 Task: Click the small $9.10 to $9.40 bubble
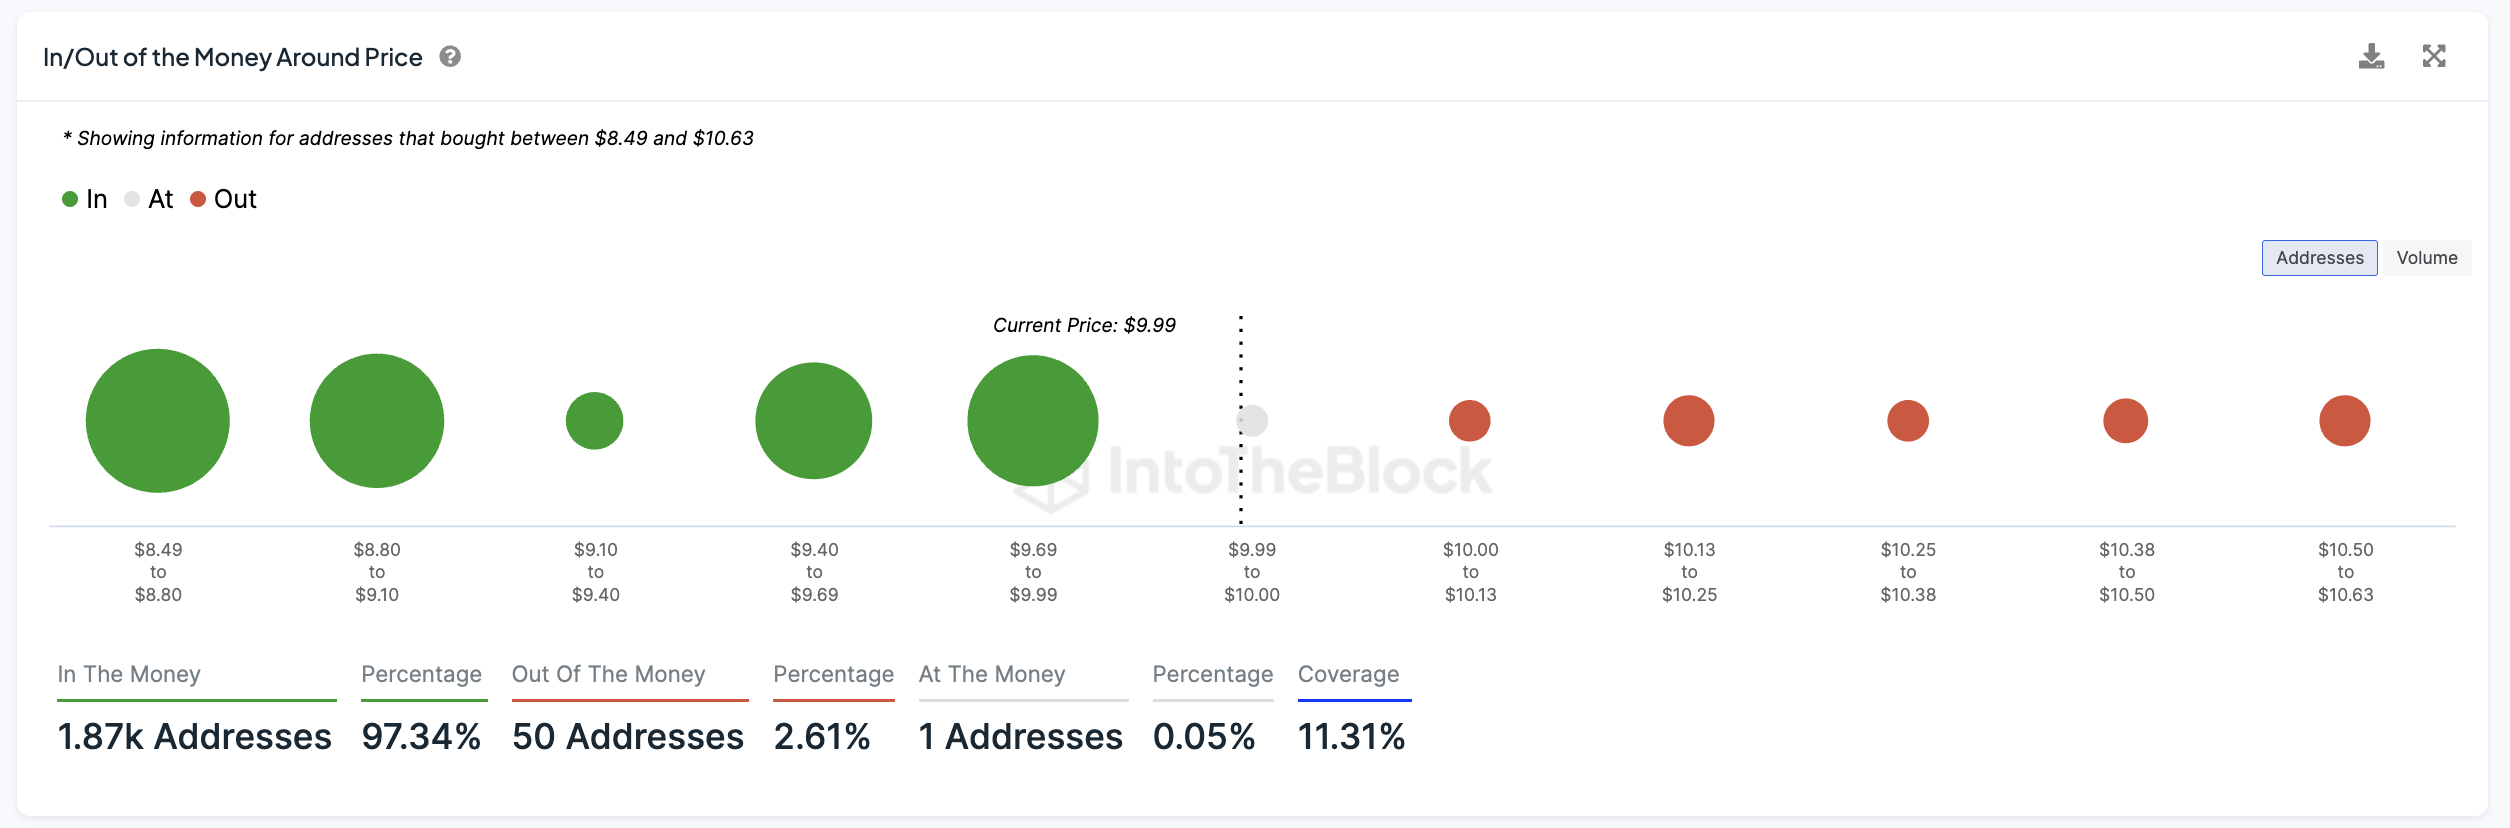595,421
